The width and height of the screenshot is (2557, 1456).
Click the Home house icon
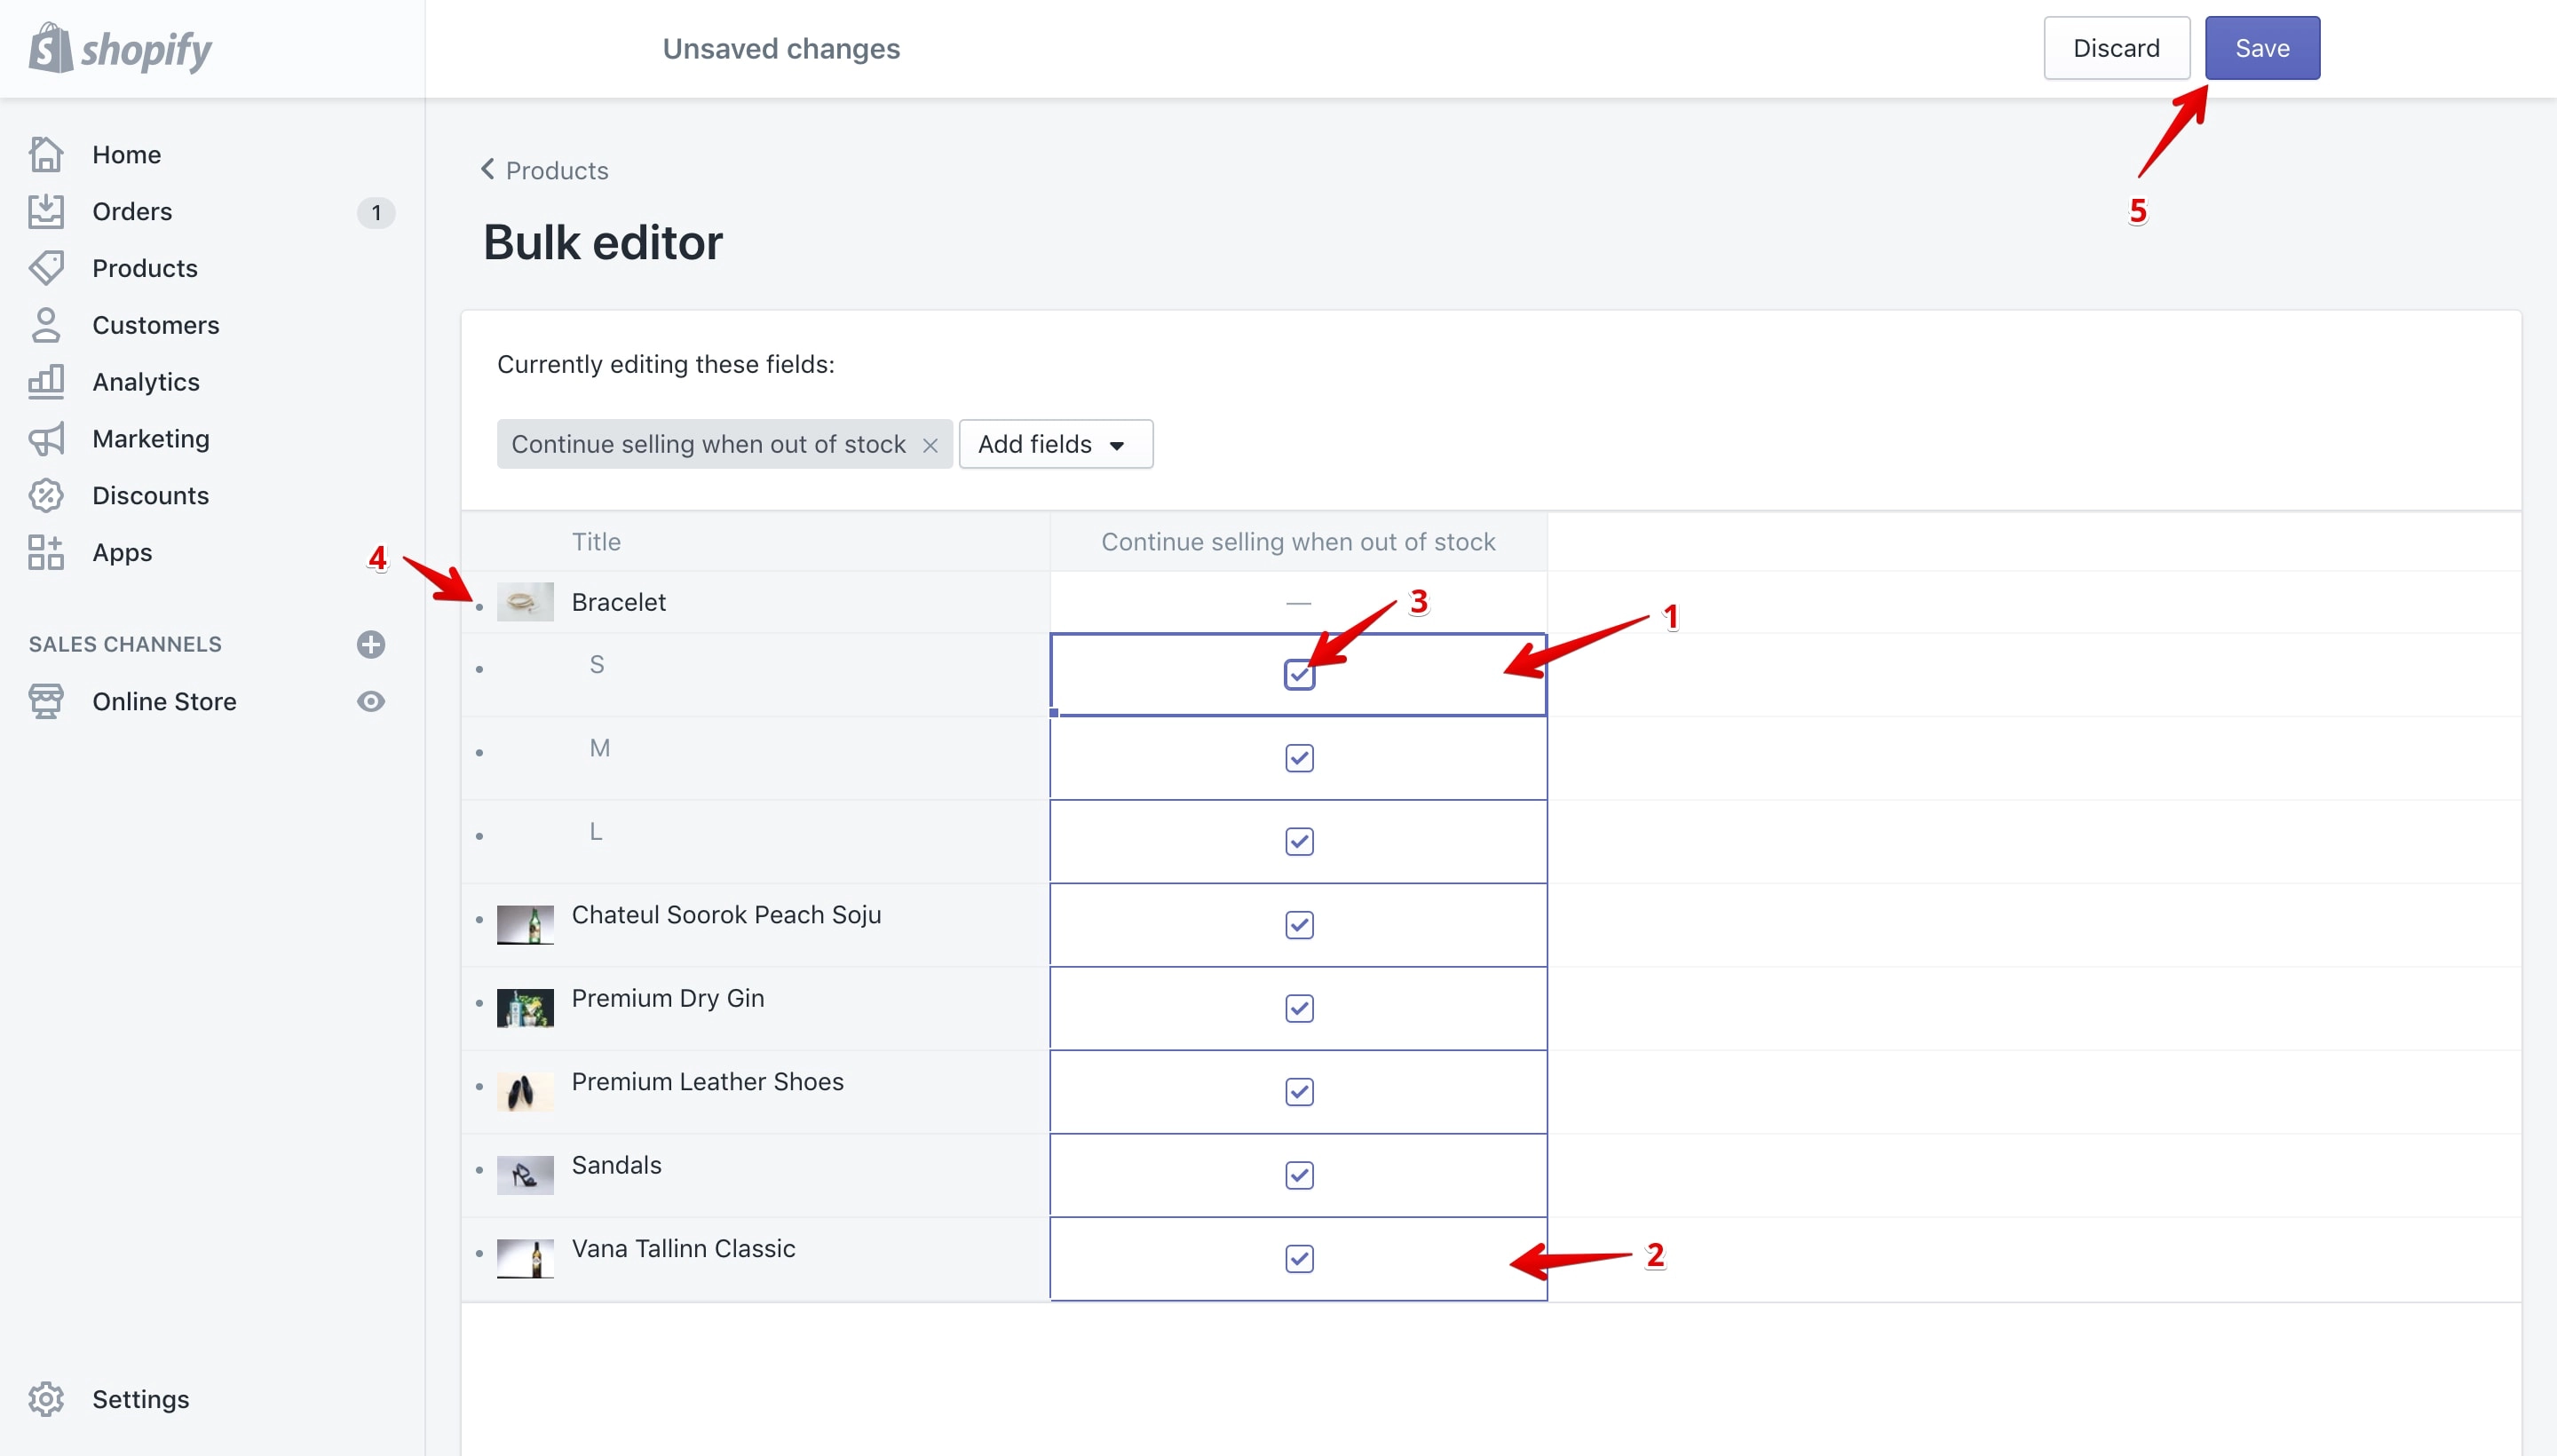46,154
